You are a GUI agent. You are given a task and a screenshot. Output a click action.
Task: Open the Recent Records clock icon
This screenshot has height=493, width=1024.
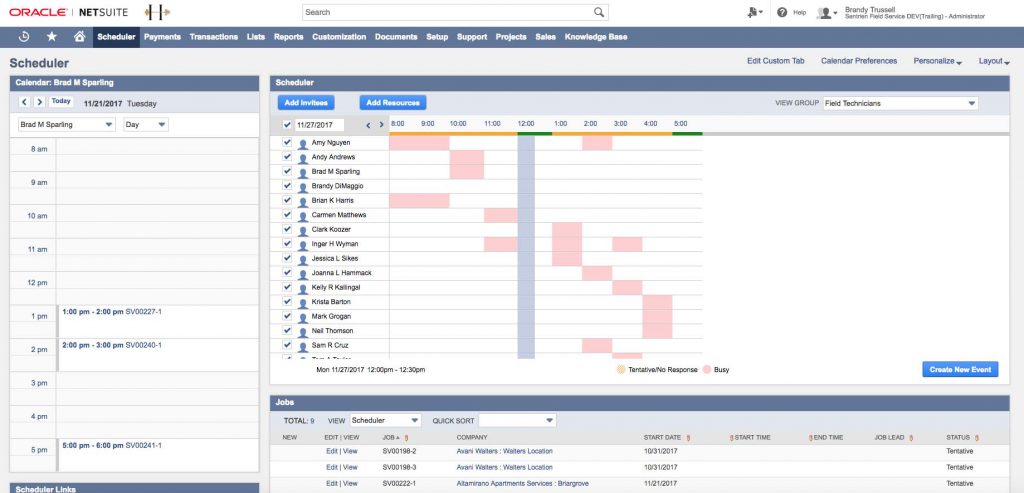[24, 37]
